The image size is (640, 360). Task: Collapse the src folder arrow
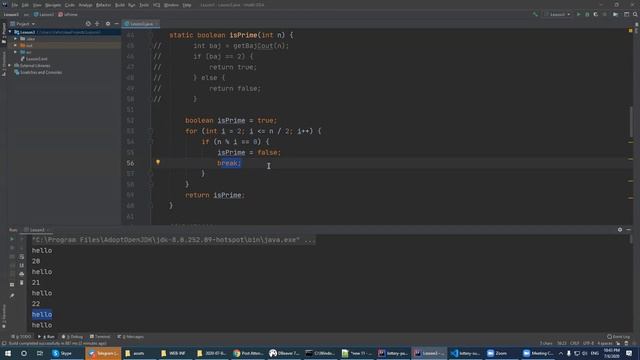tap(16, 52)
